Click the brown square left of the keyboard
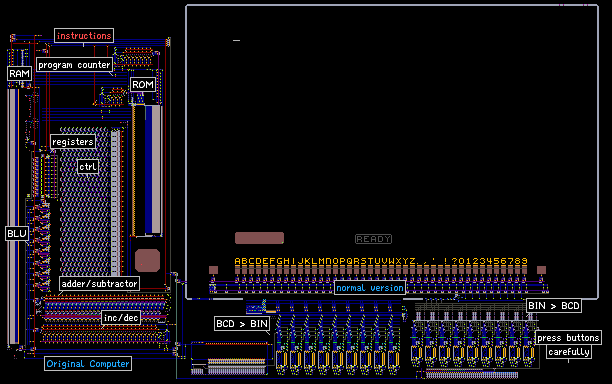Image resolution: width=612 pixels, height=384 pixels. (213, 270)
